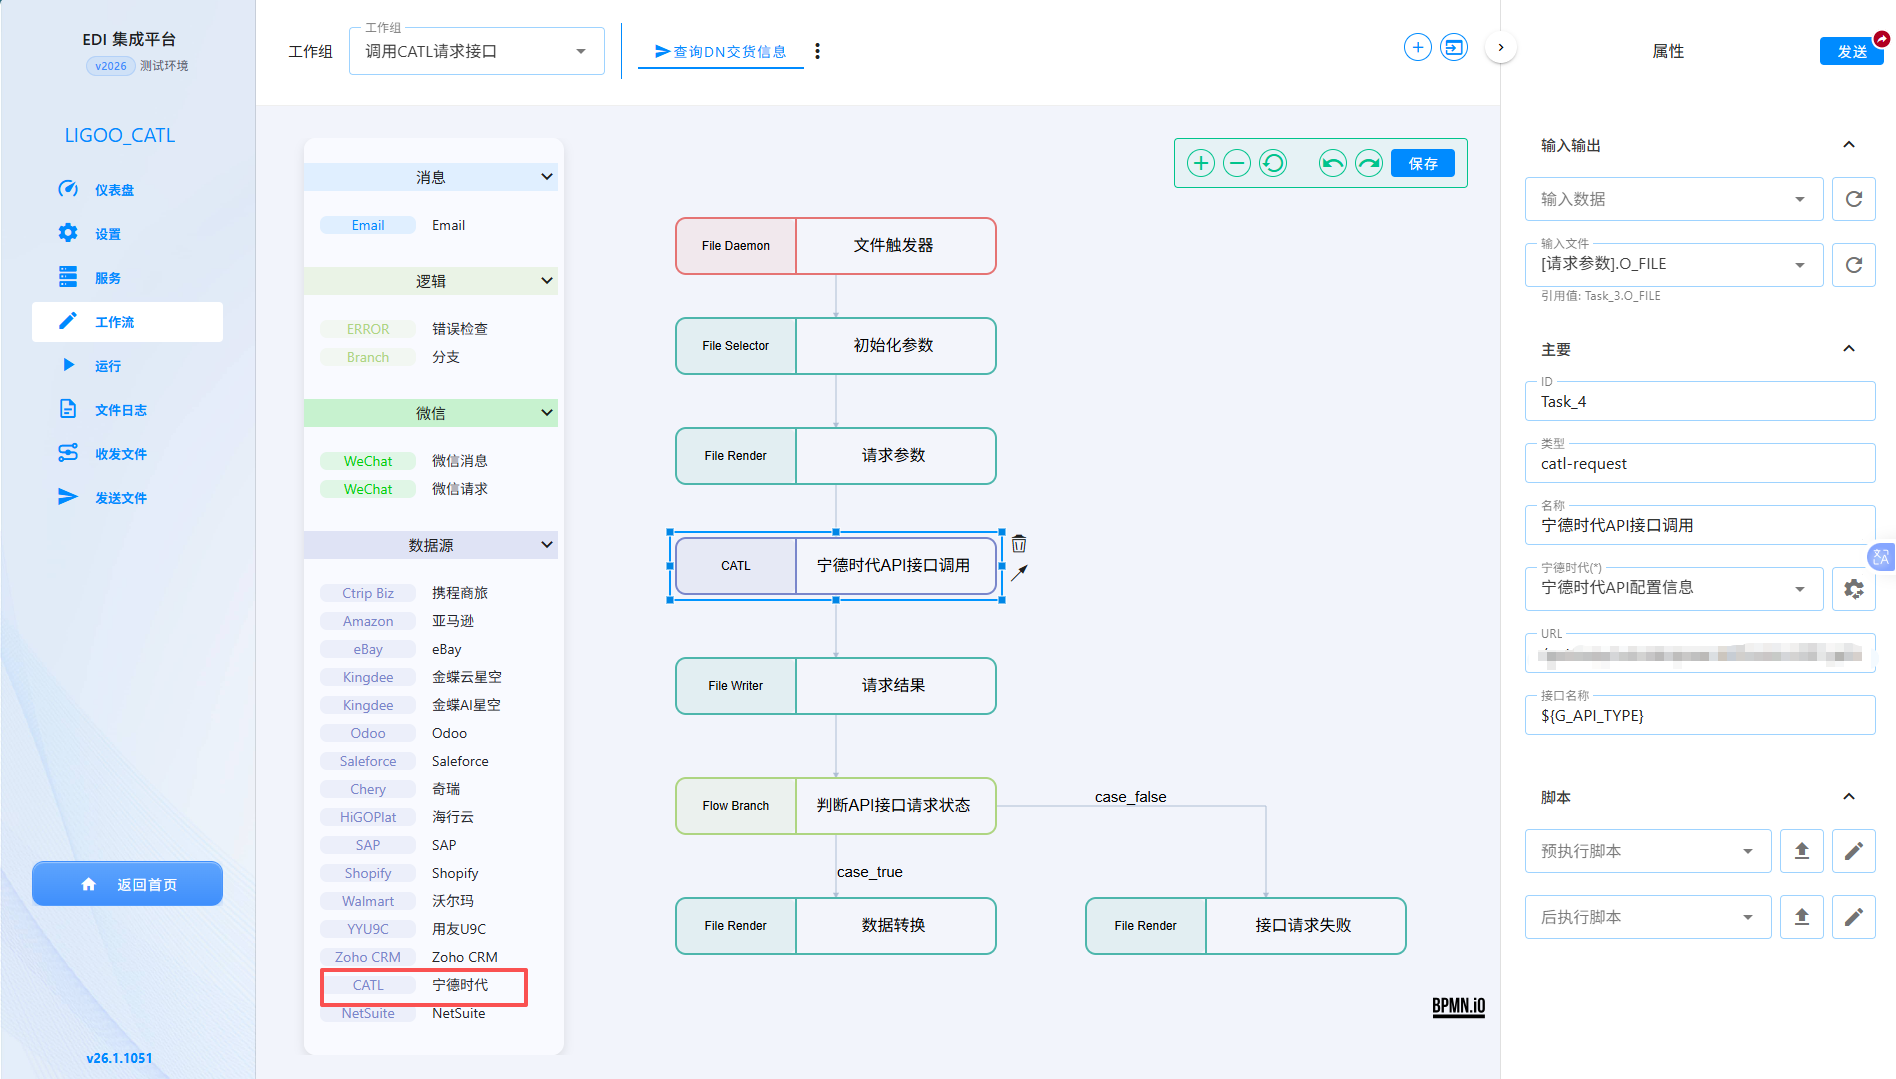Select the 数据转换 node

836,926
